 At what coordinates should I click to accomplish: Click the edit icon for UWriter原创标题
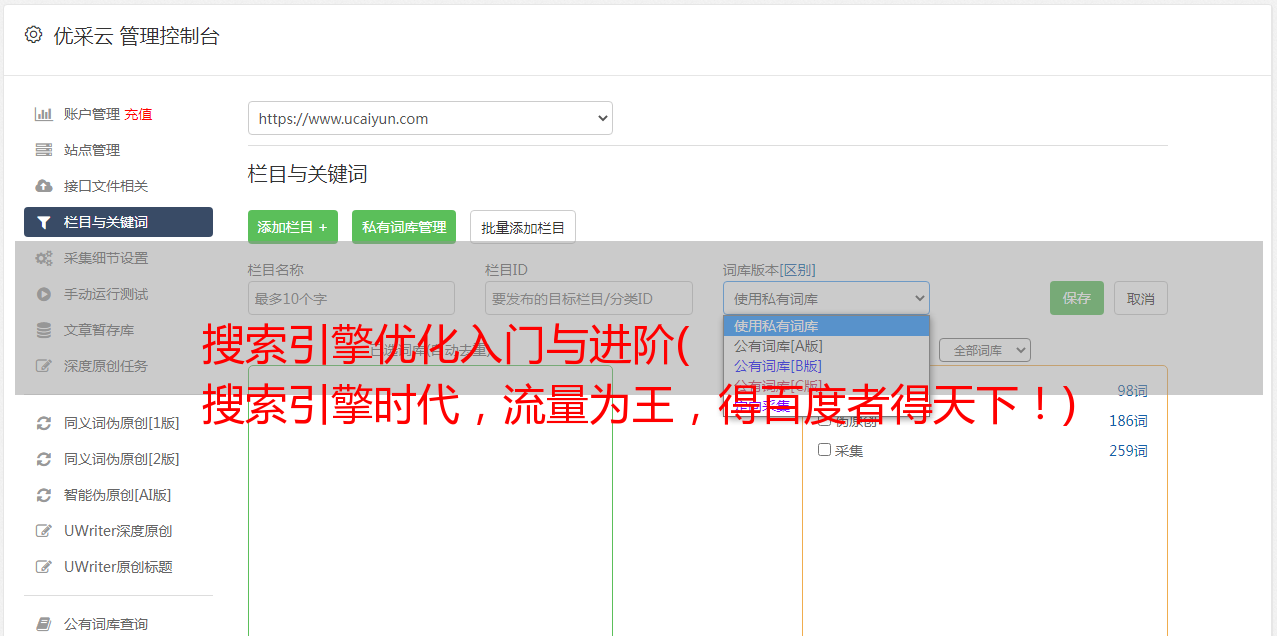pyautogui.click(x=44, y=567)
